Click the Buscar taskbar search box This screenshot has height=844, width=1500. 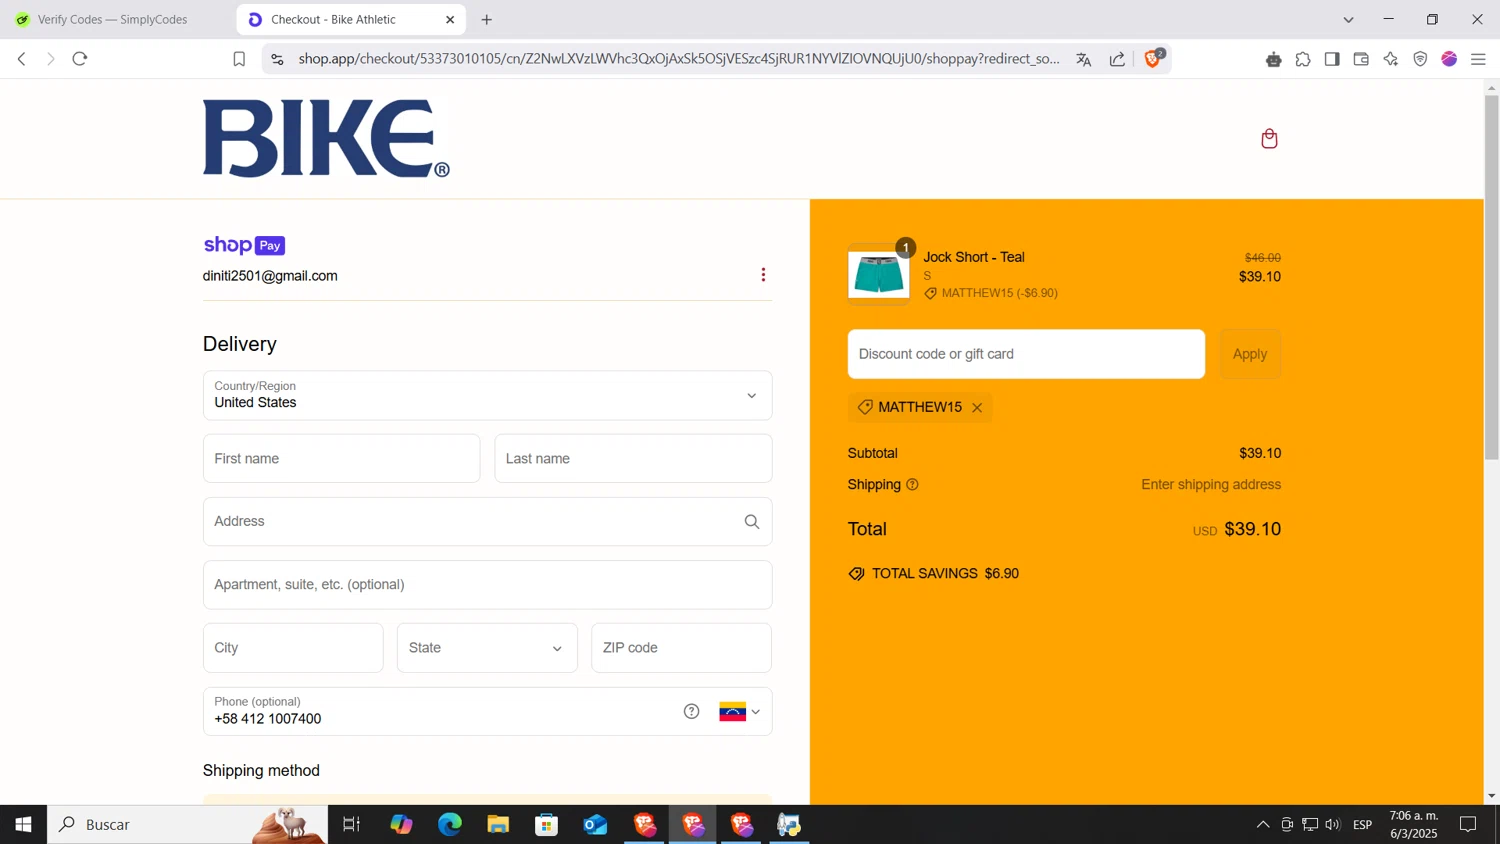[187, 824]
